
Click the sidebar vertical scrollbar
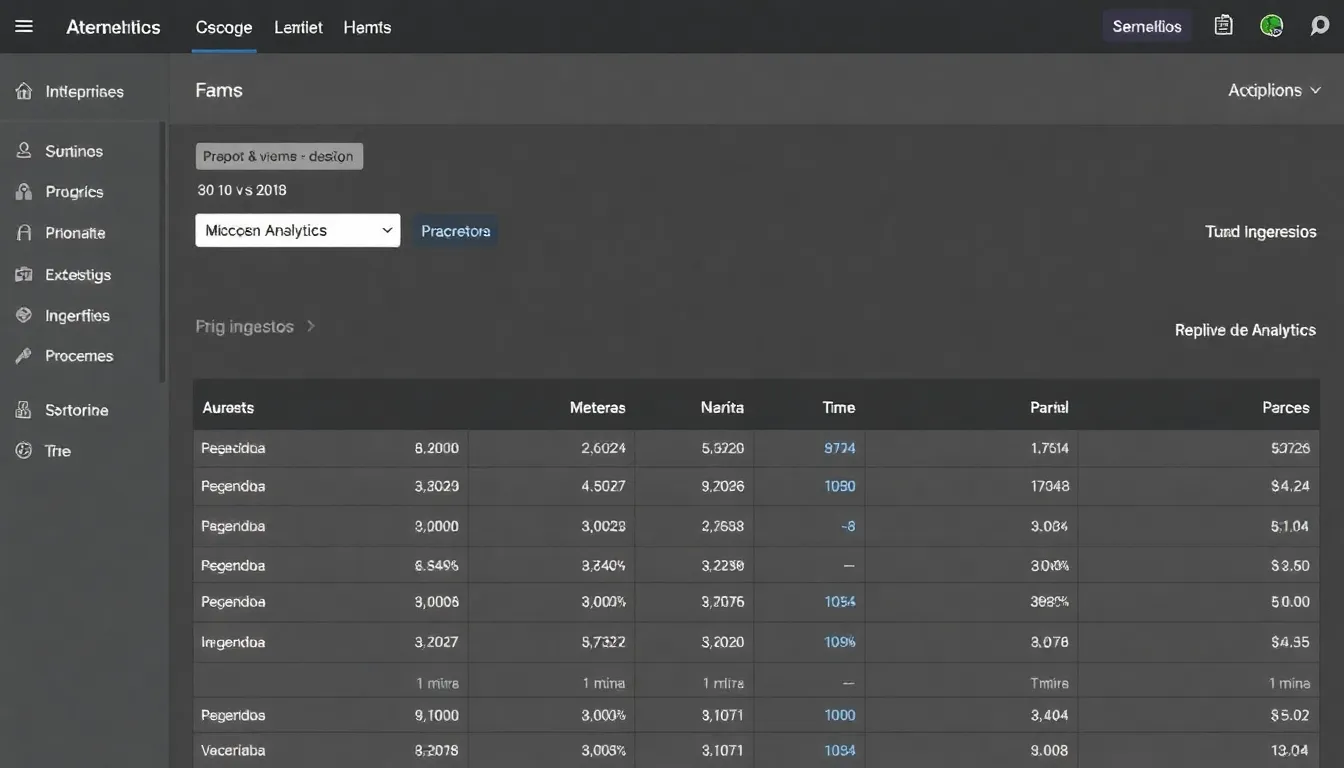click(163, 252)
